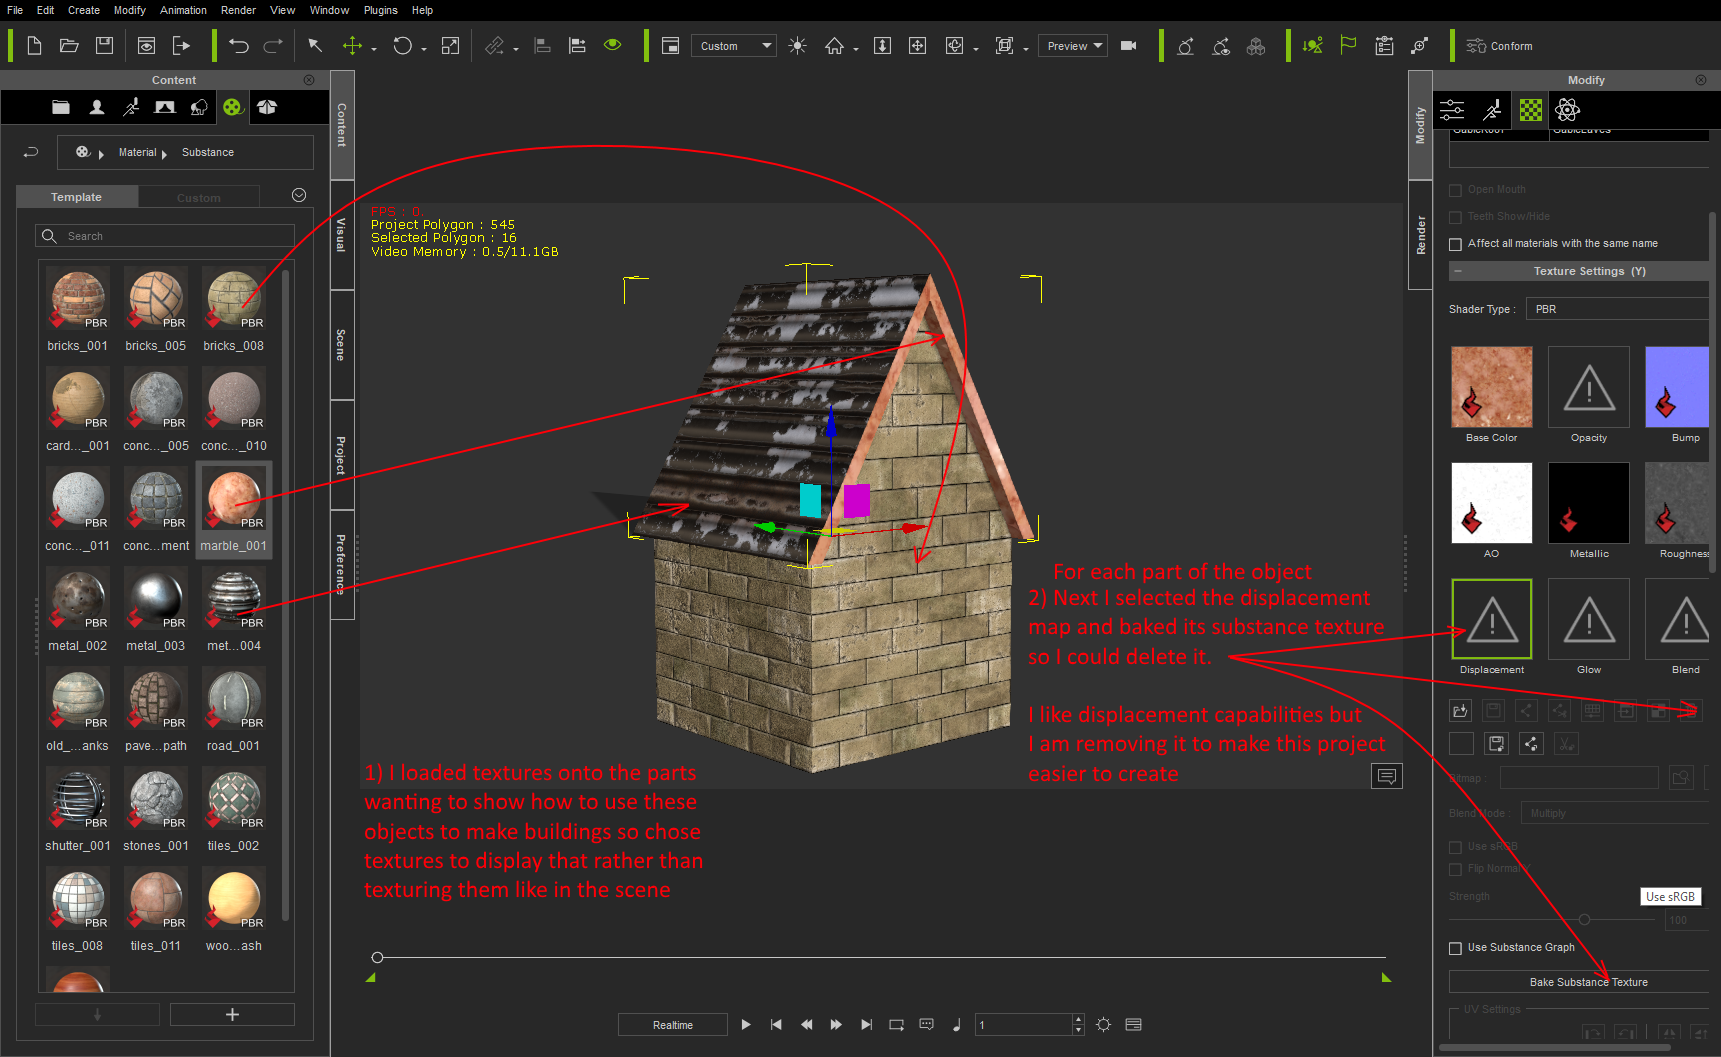Click the Load texture icon below channels
Viewport: 1721px width, 1057px height.
(x=1460, y=711)
